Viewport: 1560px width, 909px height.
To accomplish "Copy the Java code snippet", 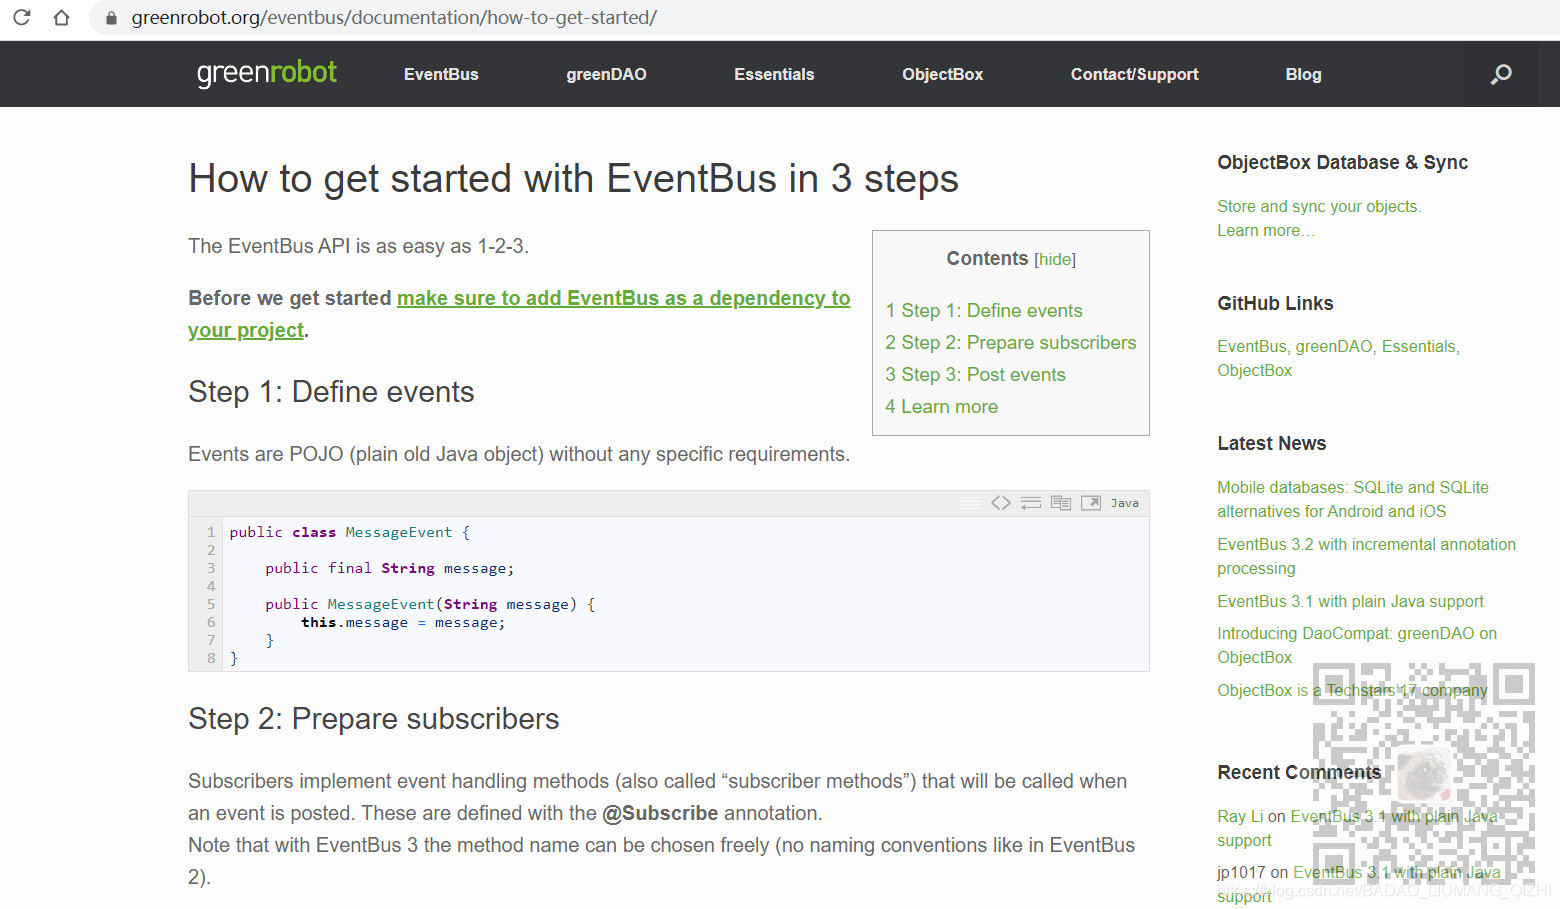I will click(x=1061, y=502).
